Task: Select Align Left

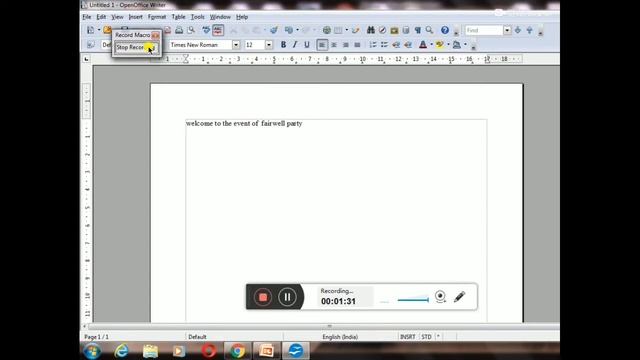Action: click(x=322, y=44)
